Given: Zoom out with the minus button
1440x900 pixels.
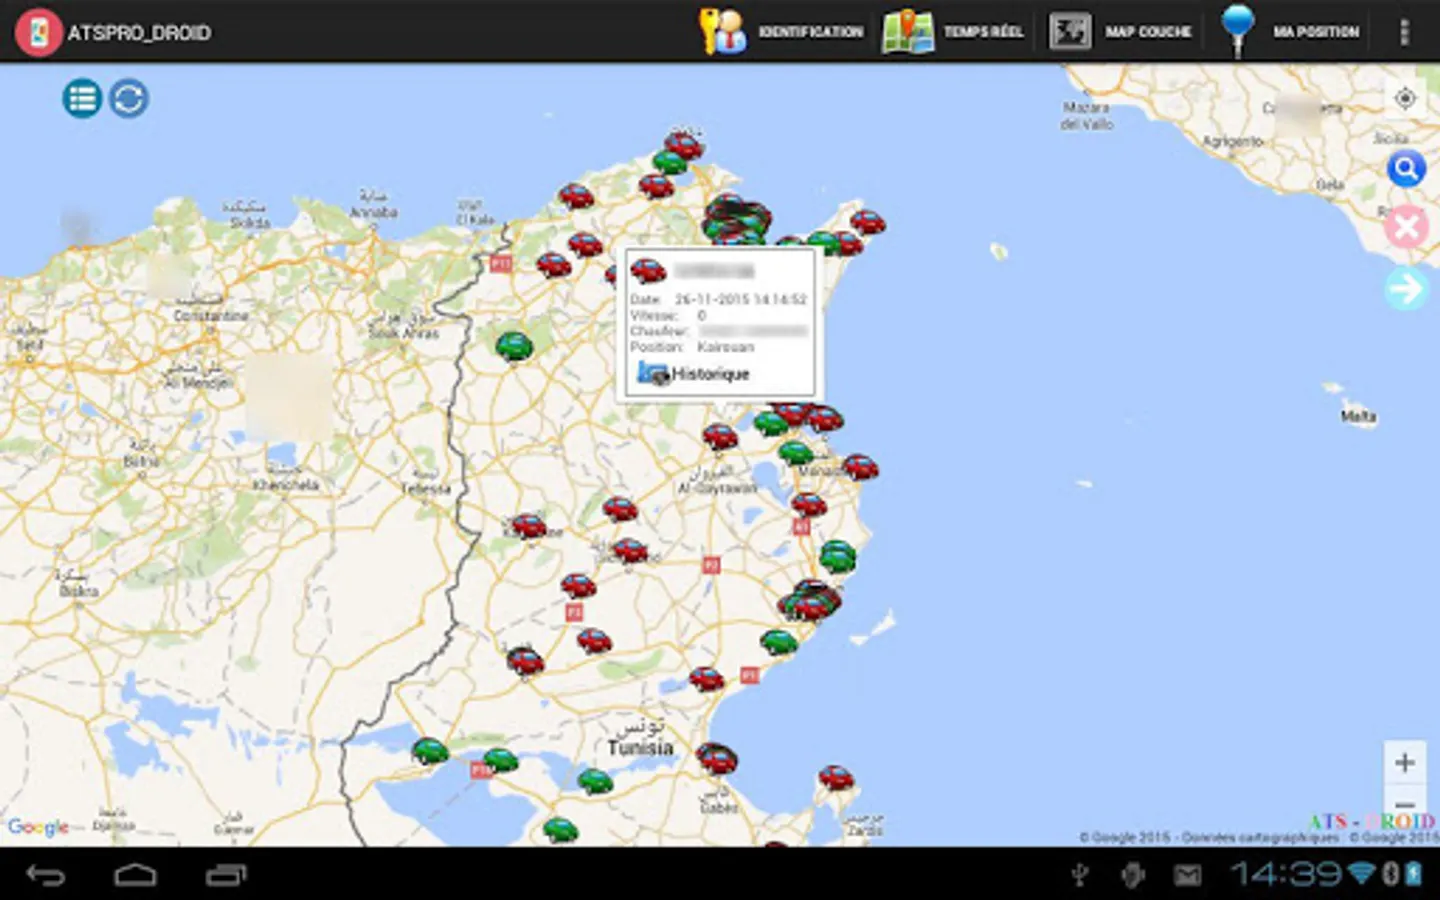Looking at the screenshot, I should 1405,803.
